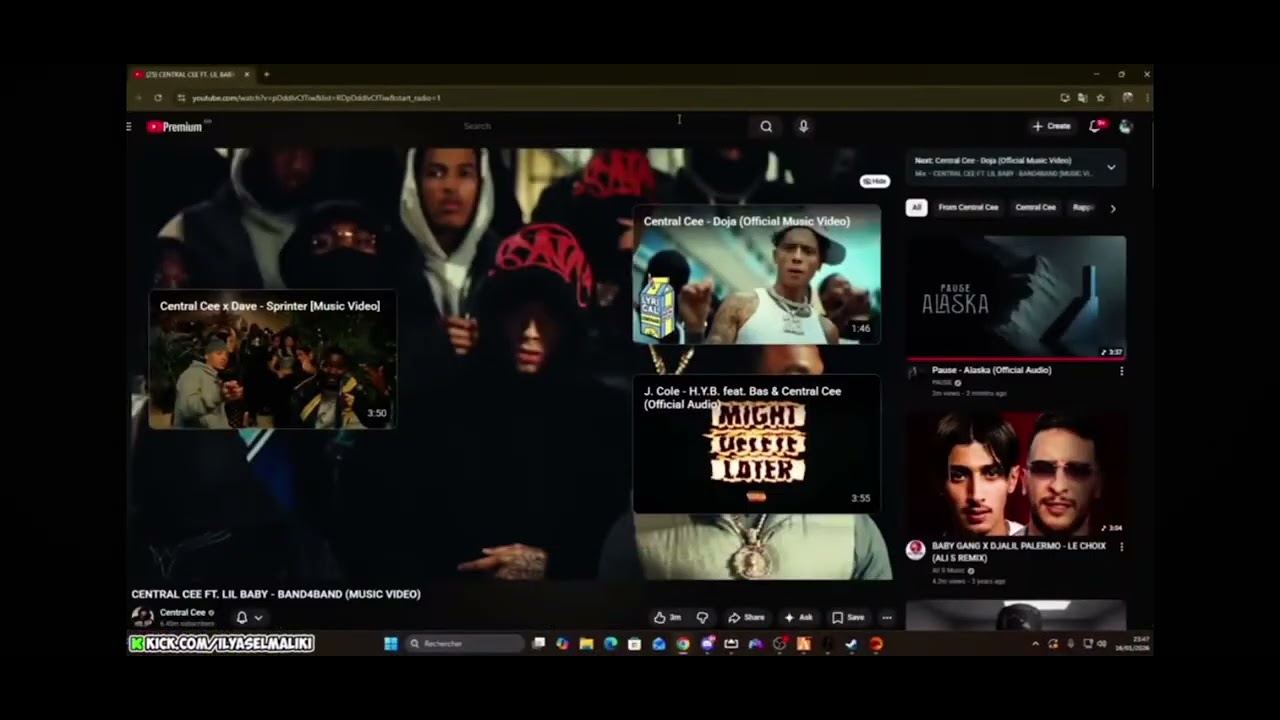Open Pause - Alaska (Official Audio) title
This screenshot has height=720, width=1280.
(991, 370)
